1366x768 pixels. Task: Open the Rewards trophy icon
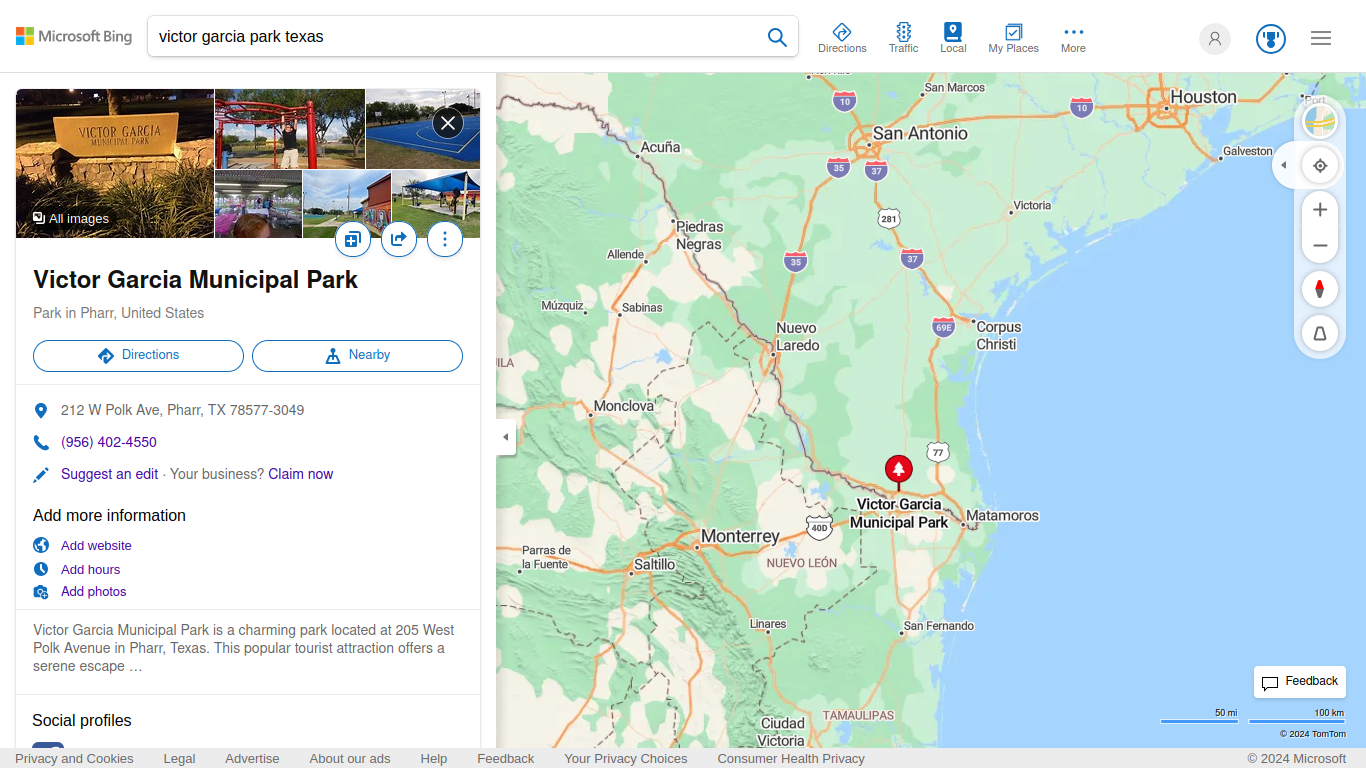coord(1271,38)
